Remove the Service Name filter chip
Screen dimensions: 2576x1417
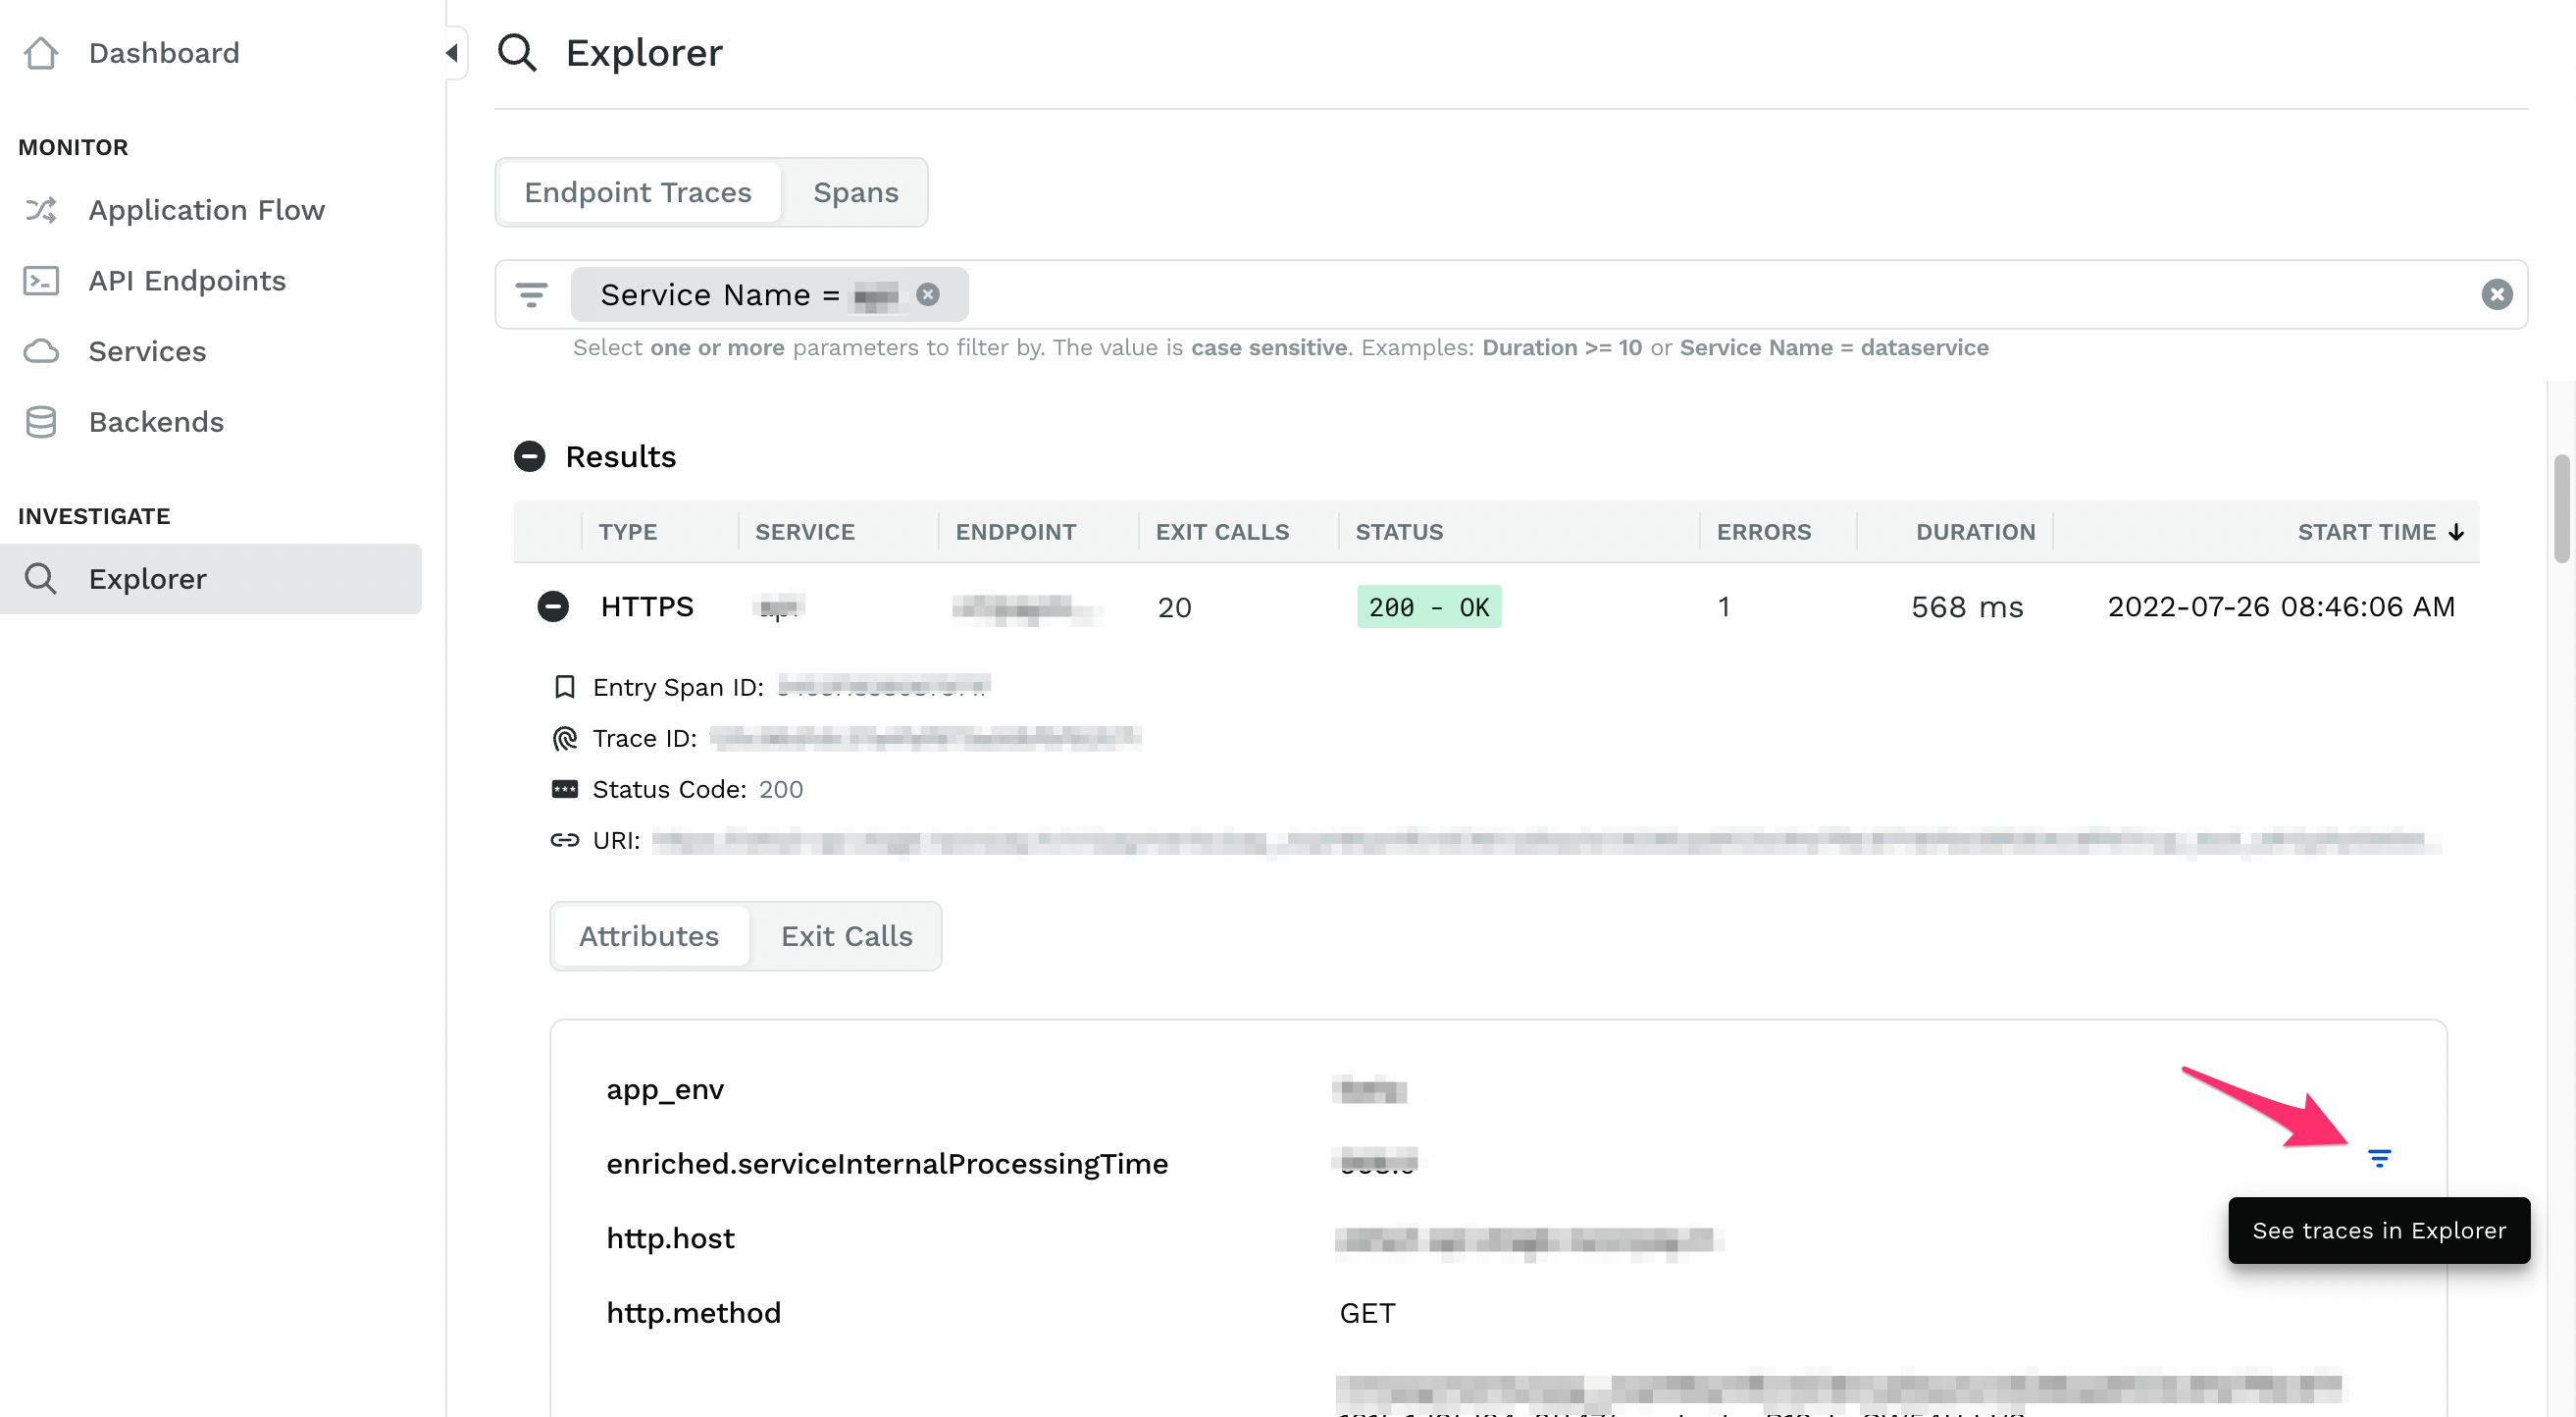coord(928,295)
